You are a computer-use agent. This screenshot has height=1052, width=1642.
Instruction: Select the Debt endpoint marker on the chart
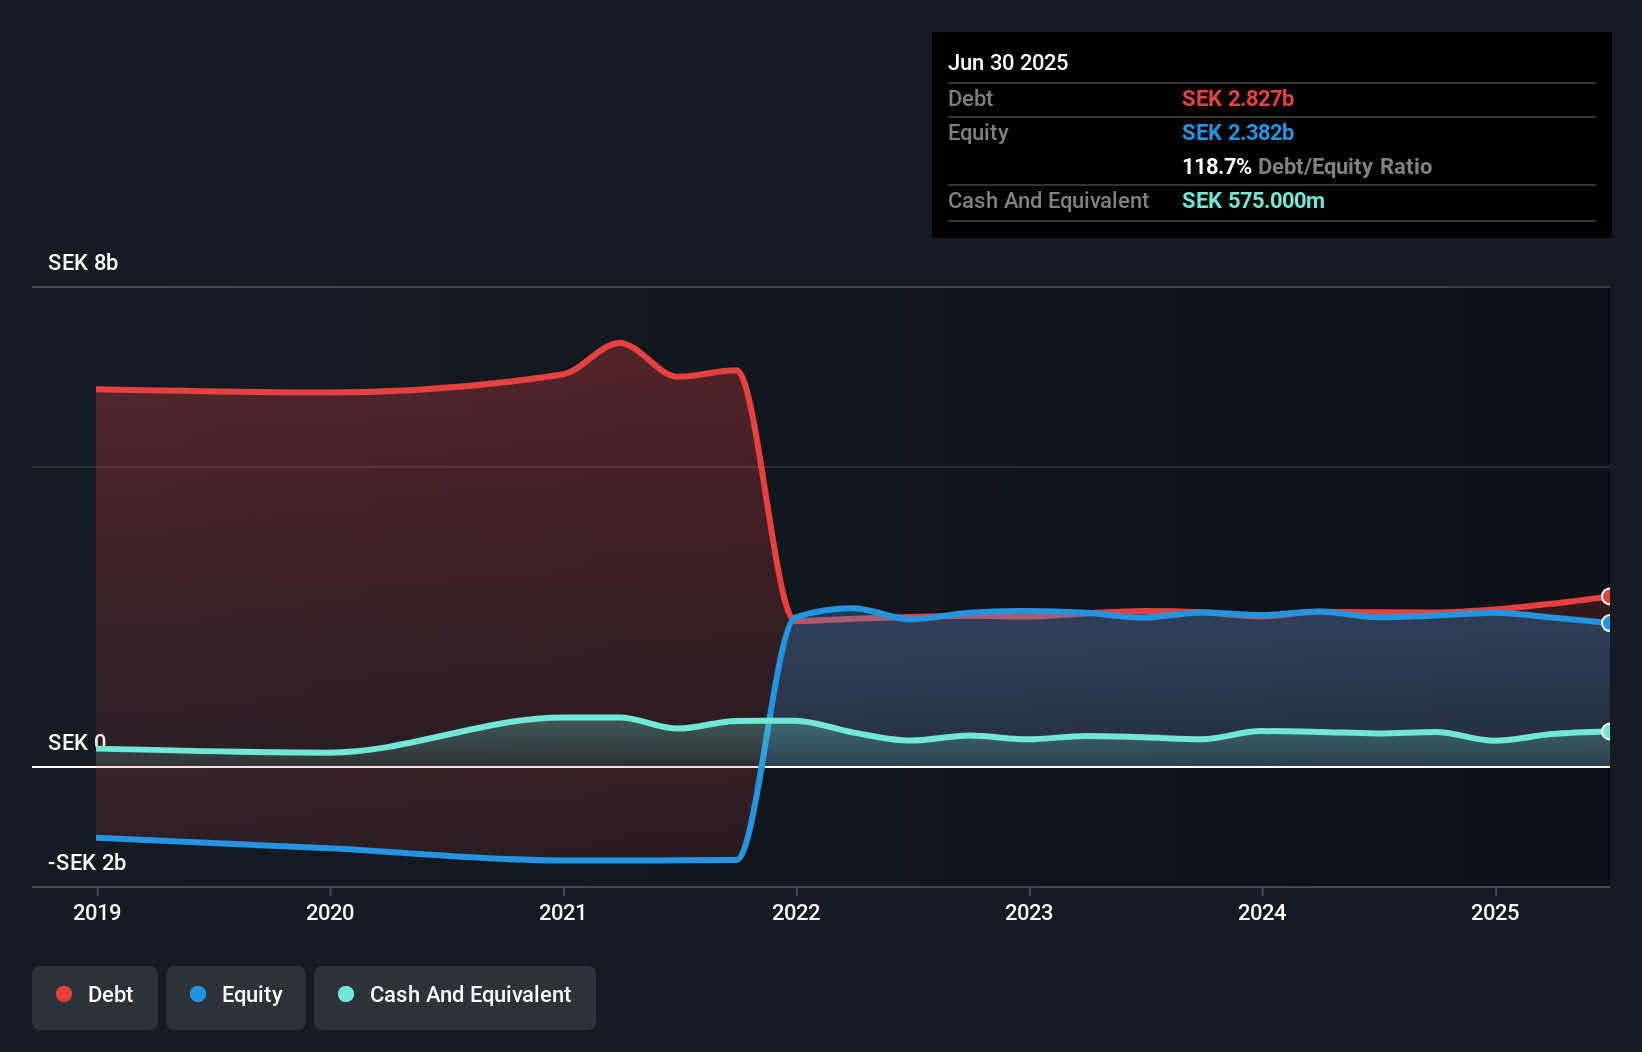pos(1606,596)
